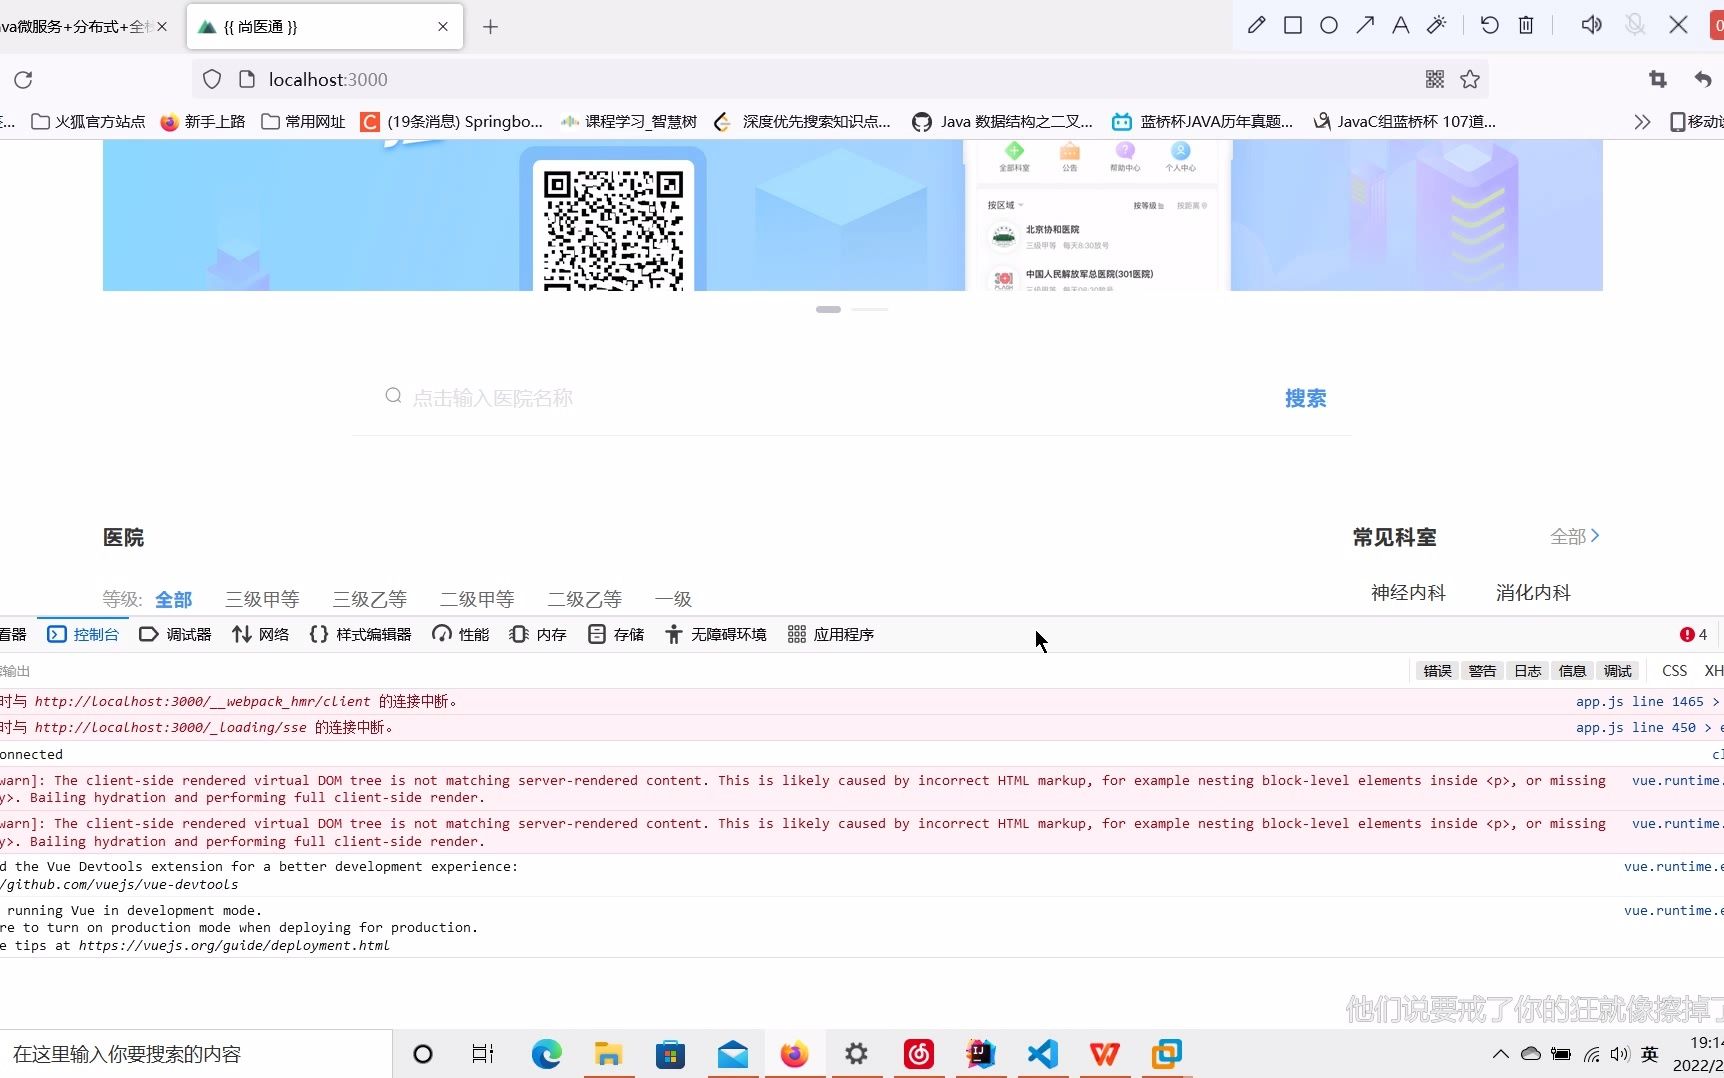Select the first carousel indicator

(x=828, y=309)
